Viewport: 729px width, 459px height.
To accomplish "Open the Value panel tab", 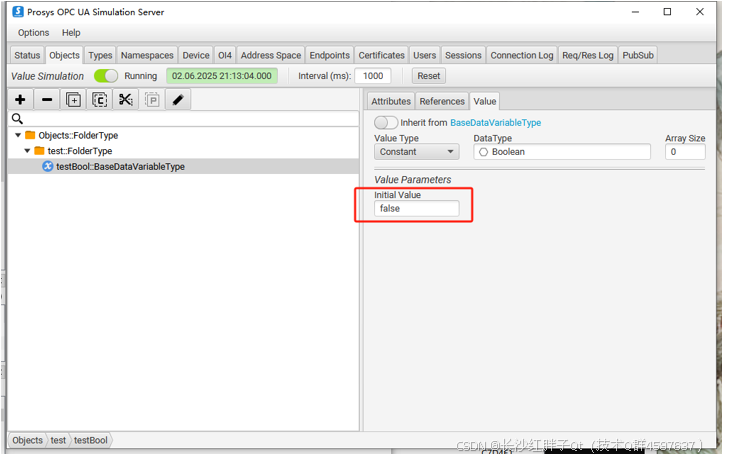I will pos(484,101).
